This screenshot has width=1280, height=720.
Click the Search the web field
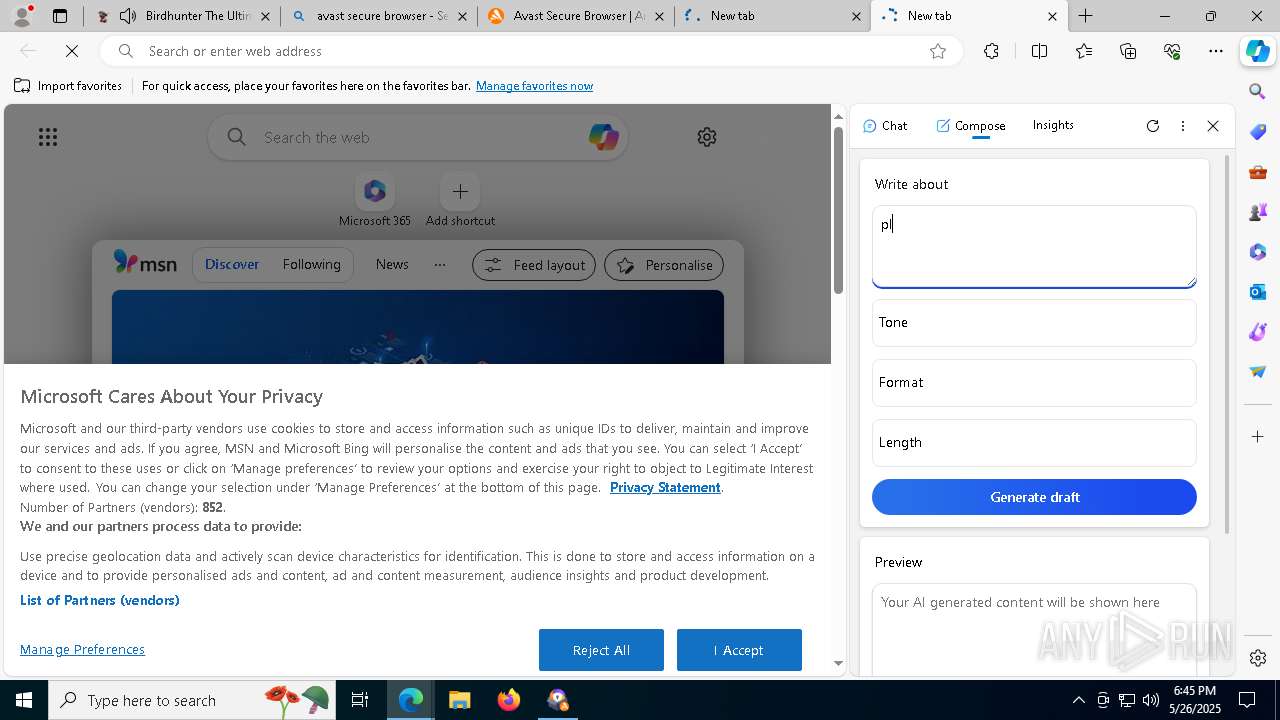pos(418,137)
